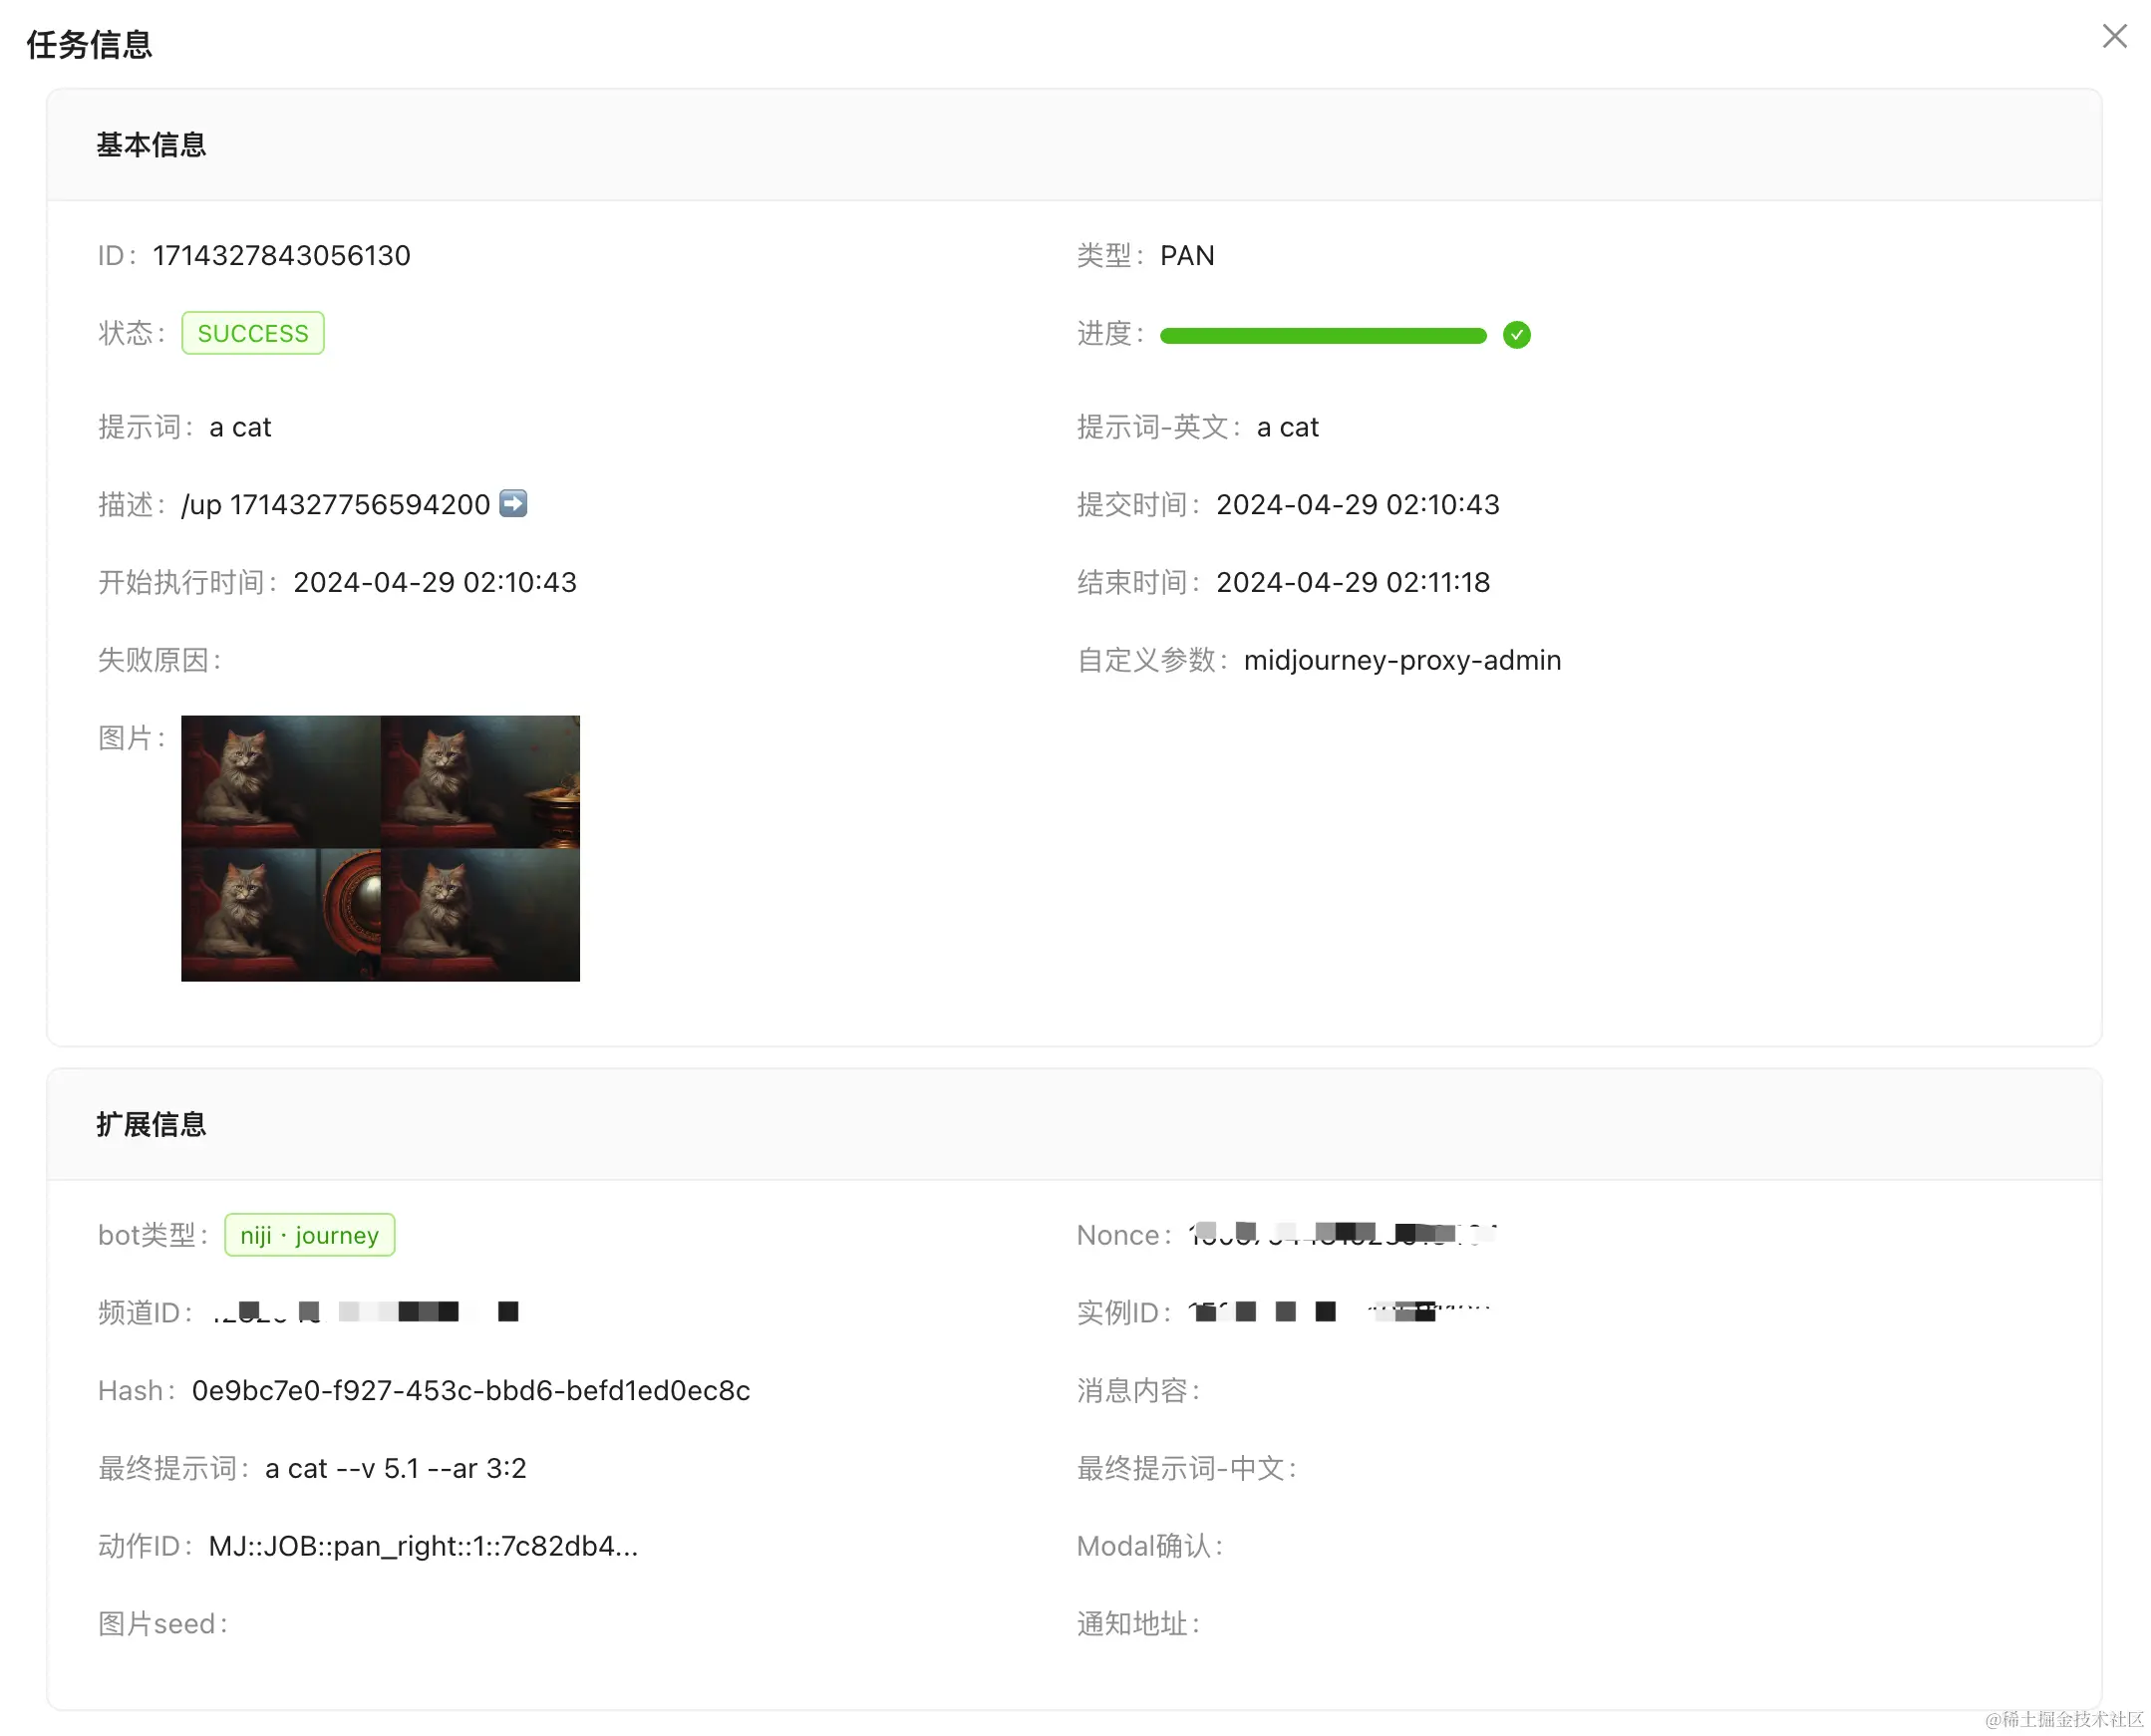The height and width of the screenshot is (1736, 2151).
Task: Click the extended info section header
Action: pyautogui.click(x=151, y=1125)
